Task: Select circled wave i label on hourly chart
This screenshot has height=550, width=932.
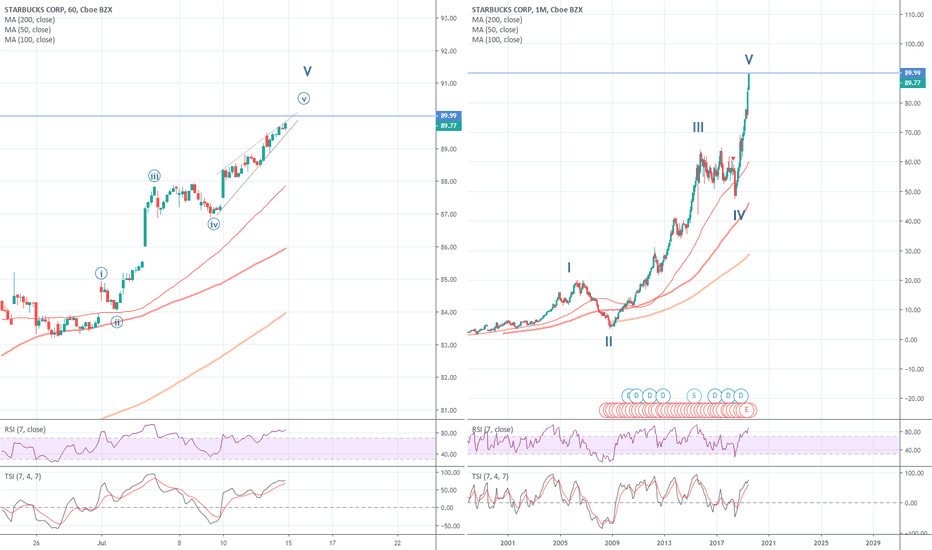Action: [x=102, y=274]
